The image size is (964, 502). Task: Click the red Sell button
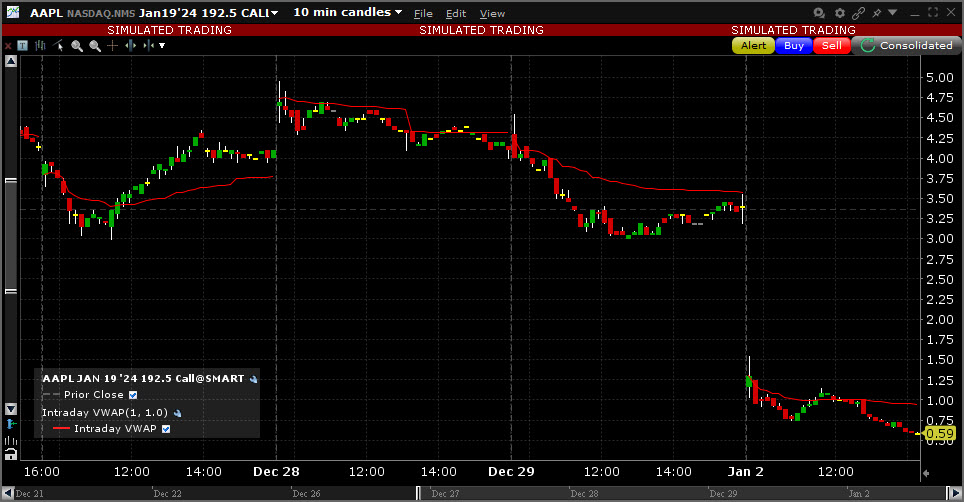(x=831, y=45)
